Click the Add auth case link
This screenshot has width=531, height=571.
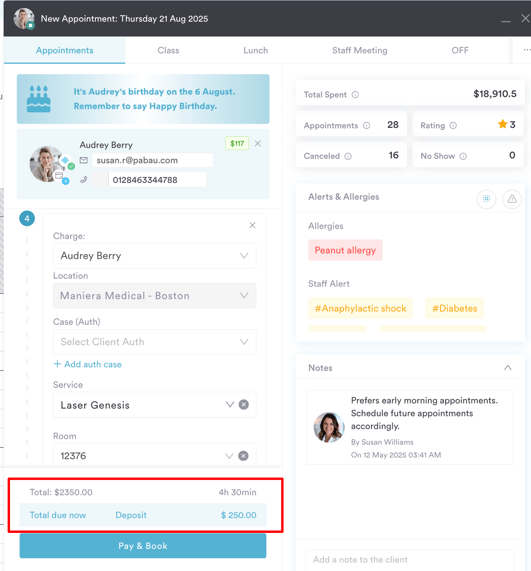point(88,365)
